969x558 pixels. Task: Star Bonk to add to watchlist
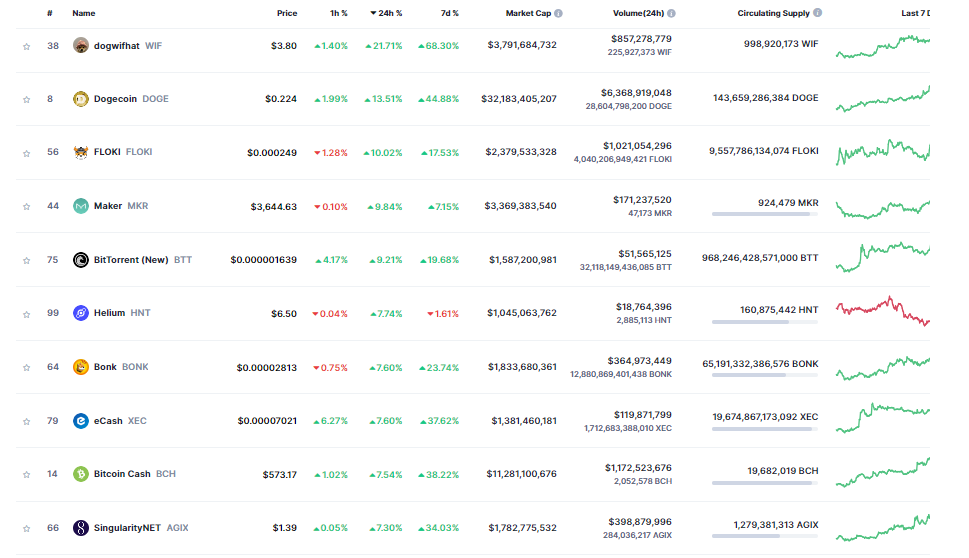tap(27, 368)
